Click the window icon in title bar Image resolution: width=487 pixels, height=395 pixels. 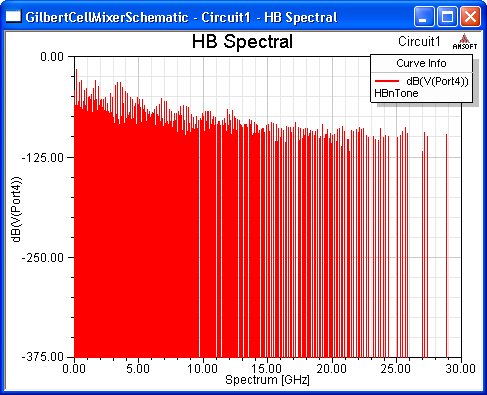pos(14,16)
